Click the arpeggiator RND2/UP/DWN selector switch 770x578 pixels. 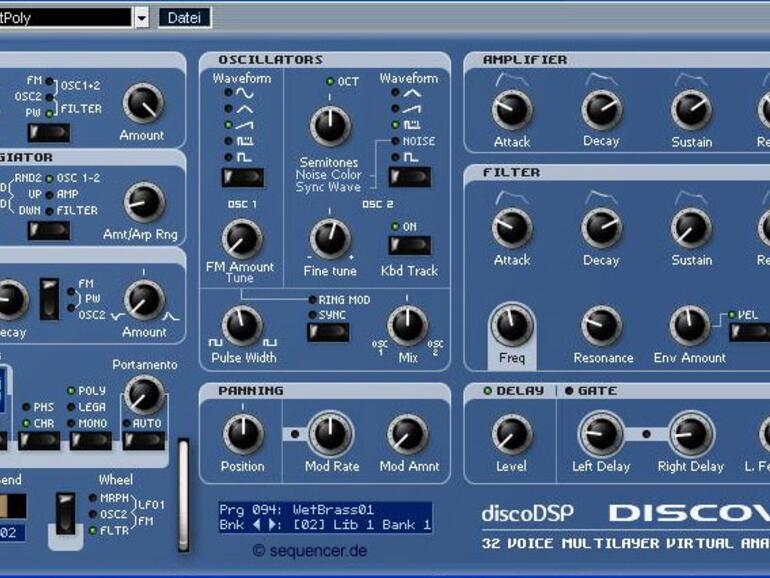[48, 231]
